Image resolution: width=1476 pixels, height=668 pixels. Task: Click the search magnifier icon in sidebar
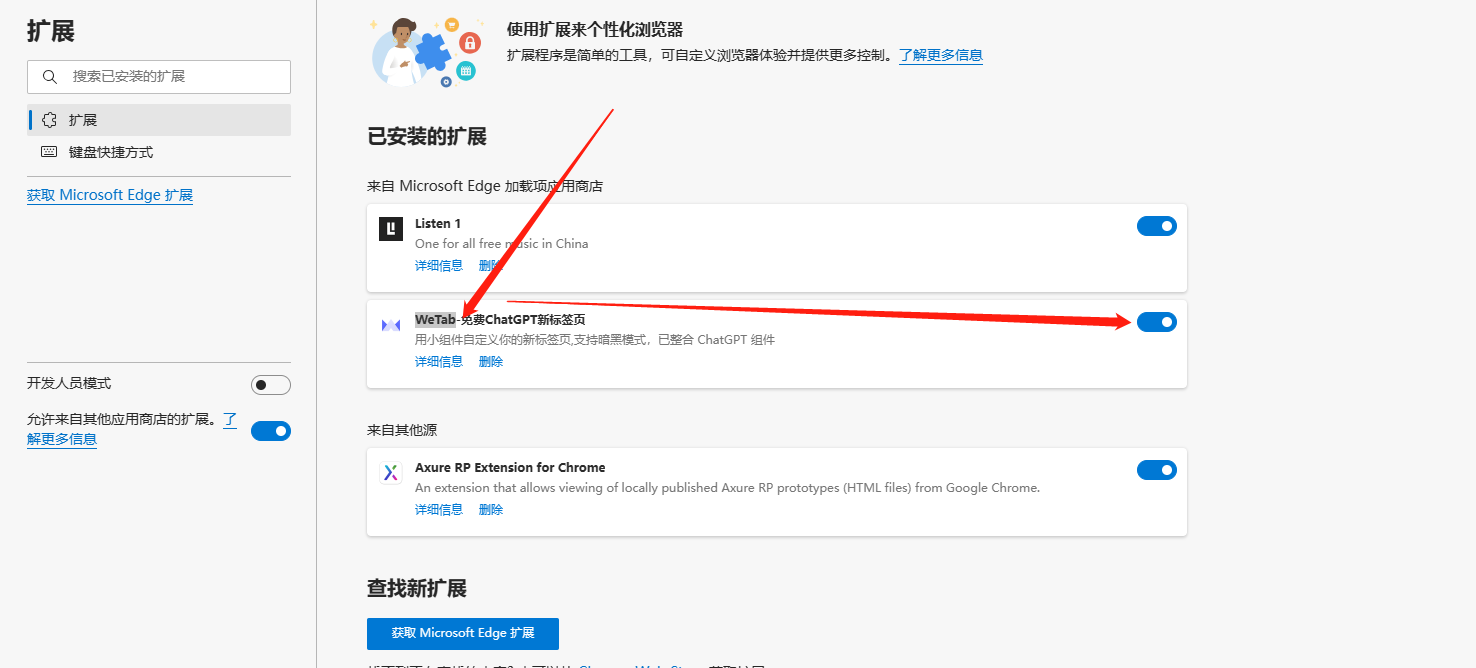point(50,77)
